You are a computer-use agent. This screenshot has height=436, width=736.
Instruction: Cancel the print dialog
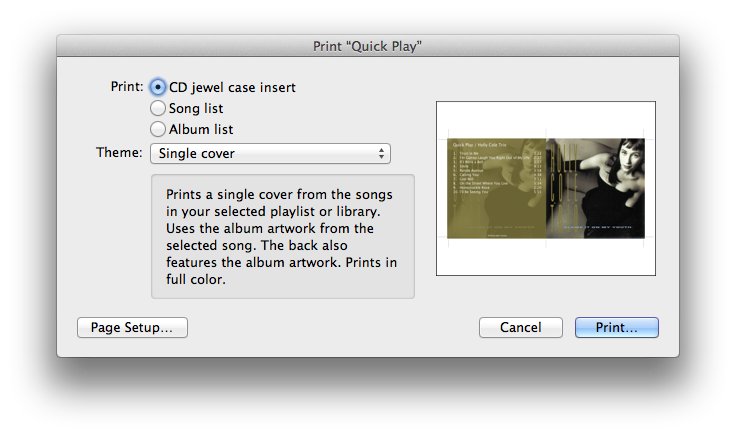pyautogui.click(x=521, y=327)
